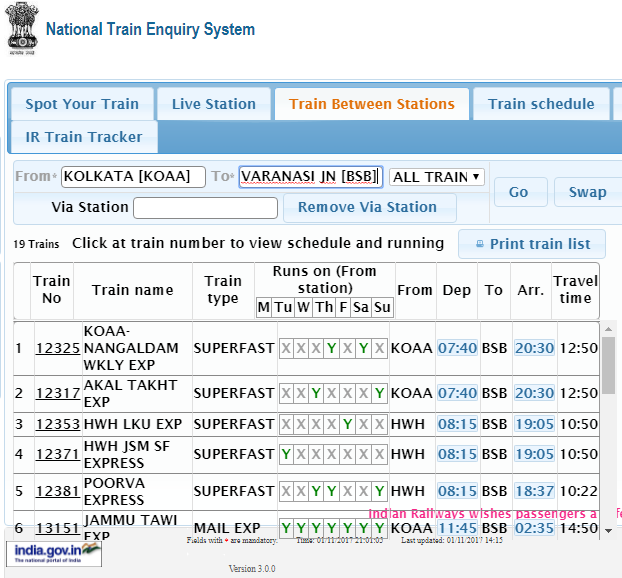The image size is (622, 578).
Task: Click the scroll-up arrow of train list
Action: coord(608,329)
